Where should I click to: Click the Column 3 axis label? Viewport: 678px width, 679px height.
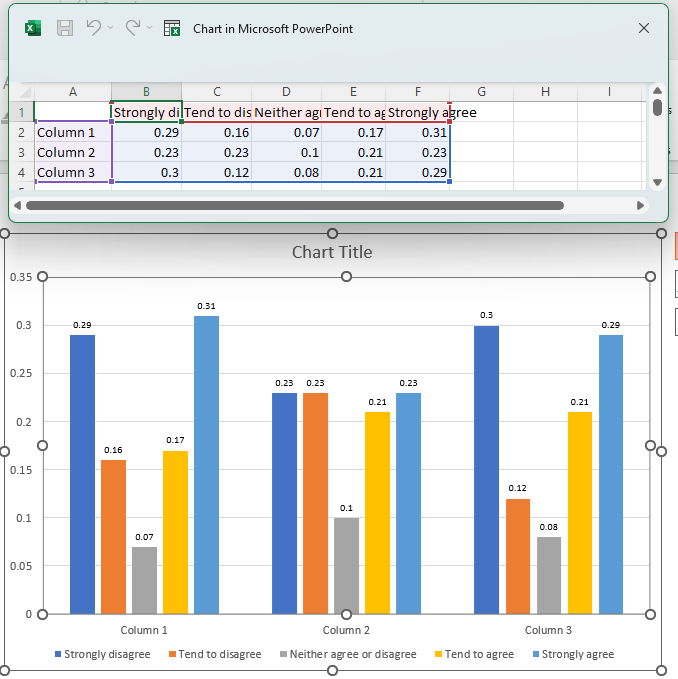click(548, 630)
